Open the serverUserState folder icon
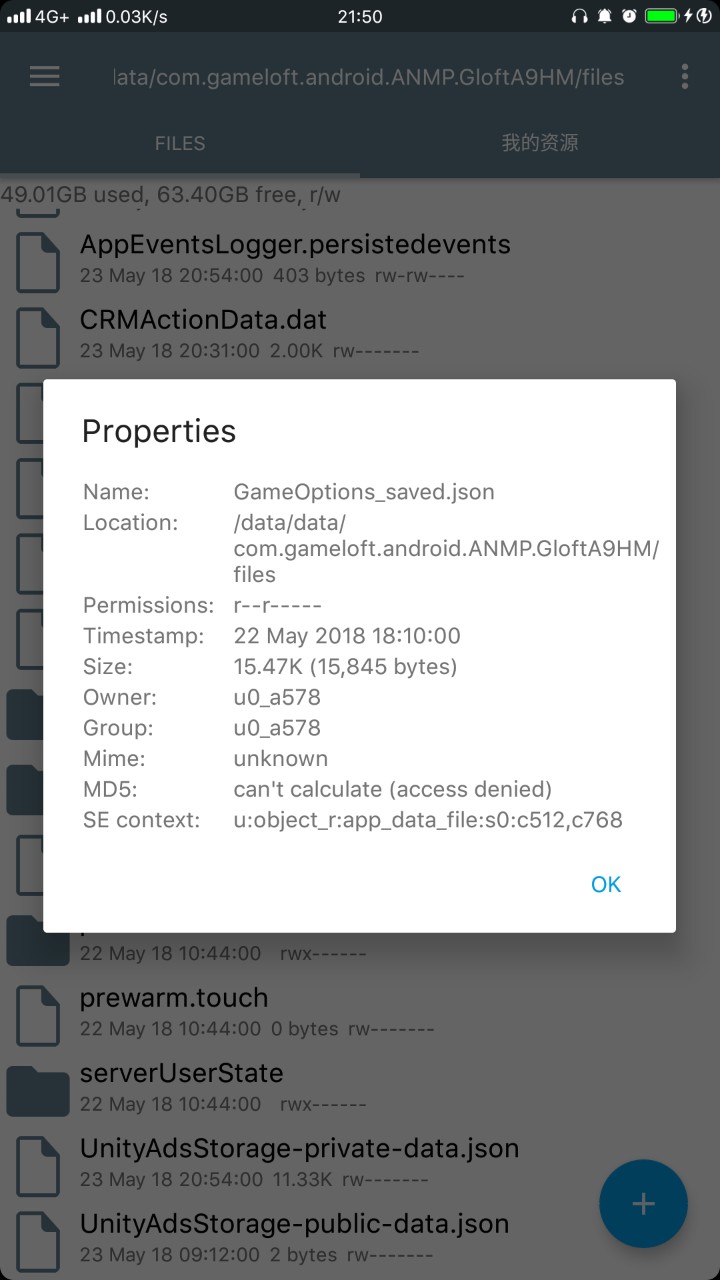The height and width of the screenshot is (1280, 720). tap(38, 1088)
